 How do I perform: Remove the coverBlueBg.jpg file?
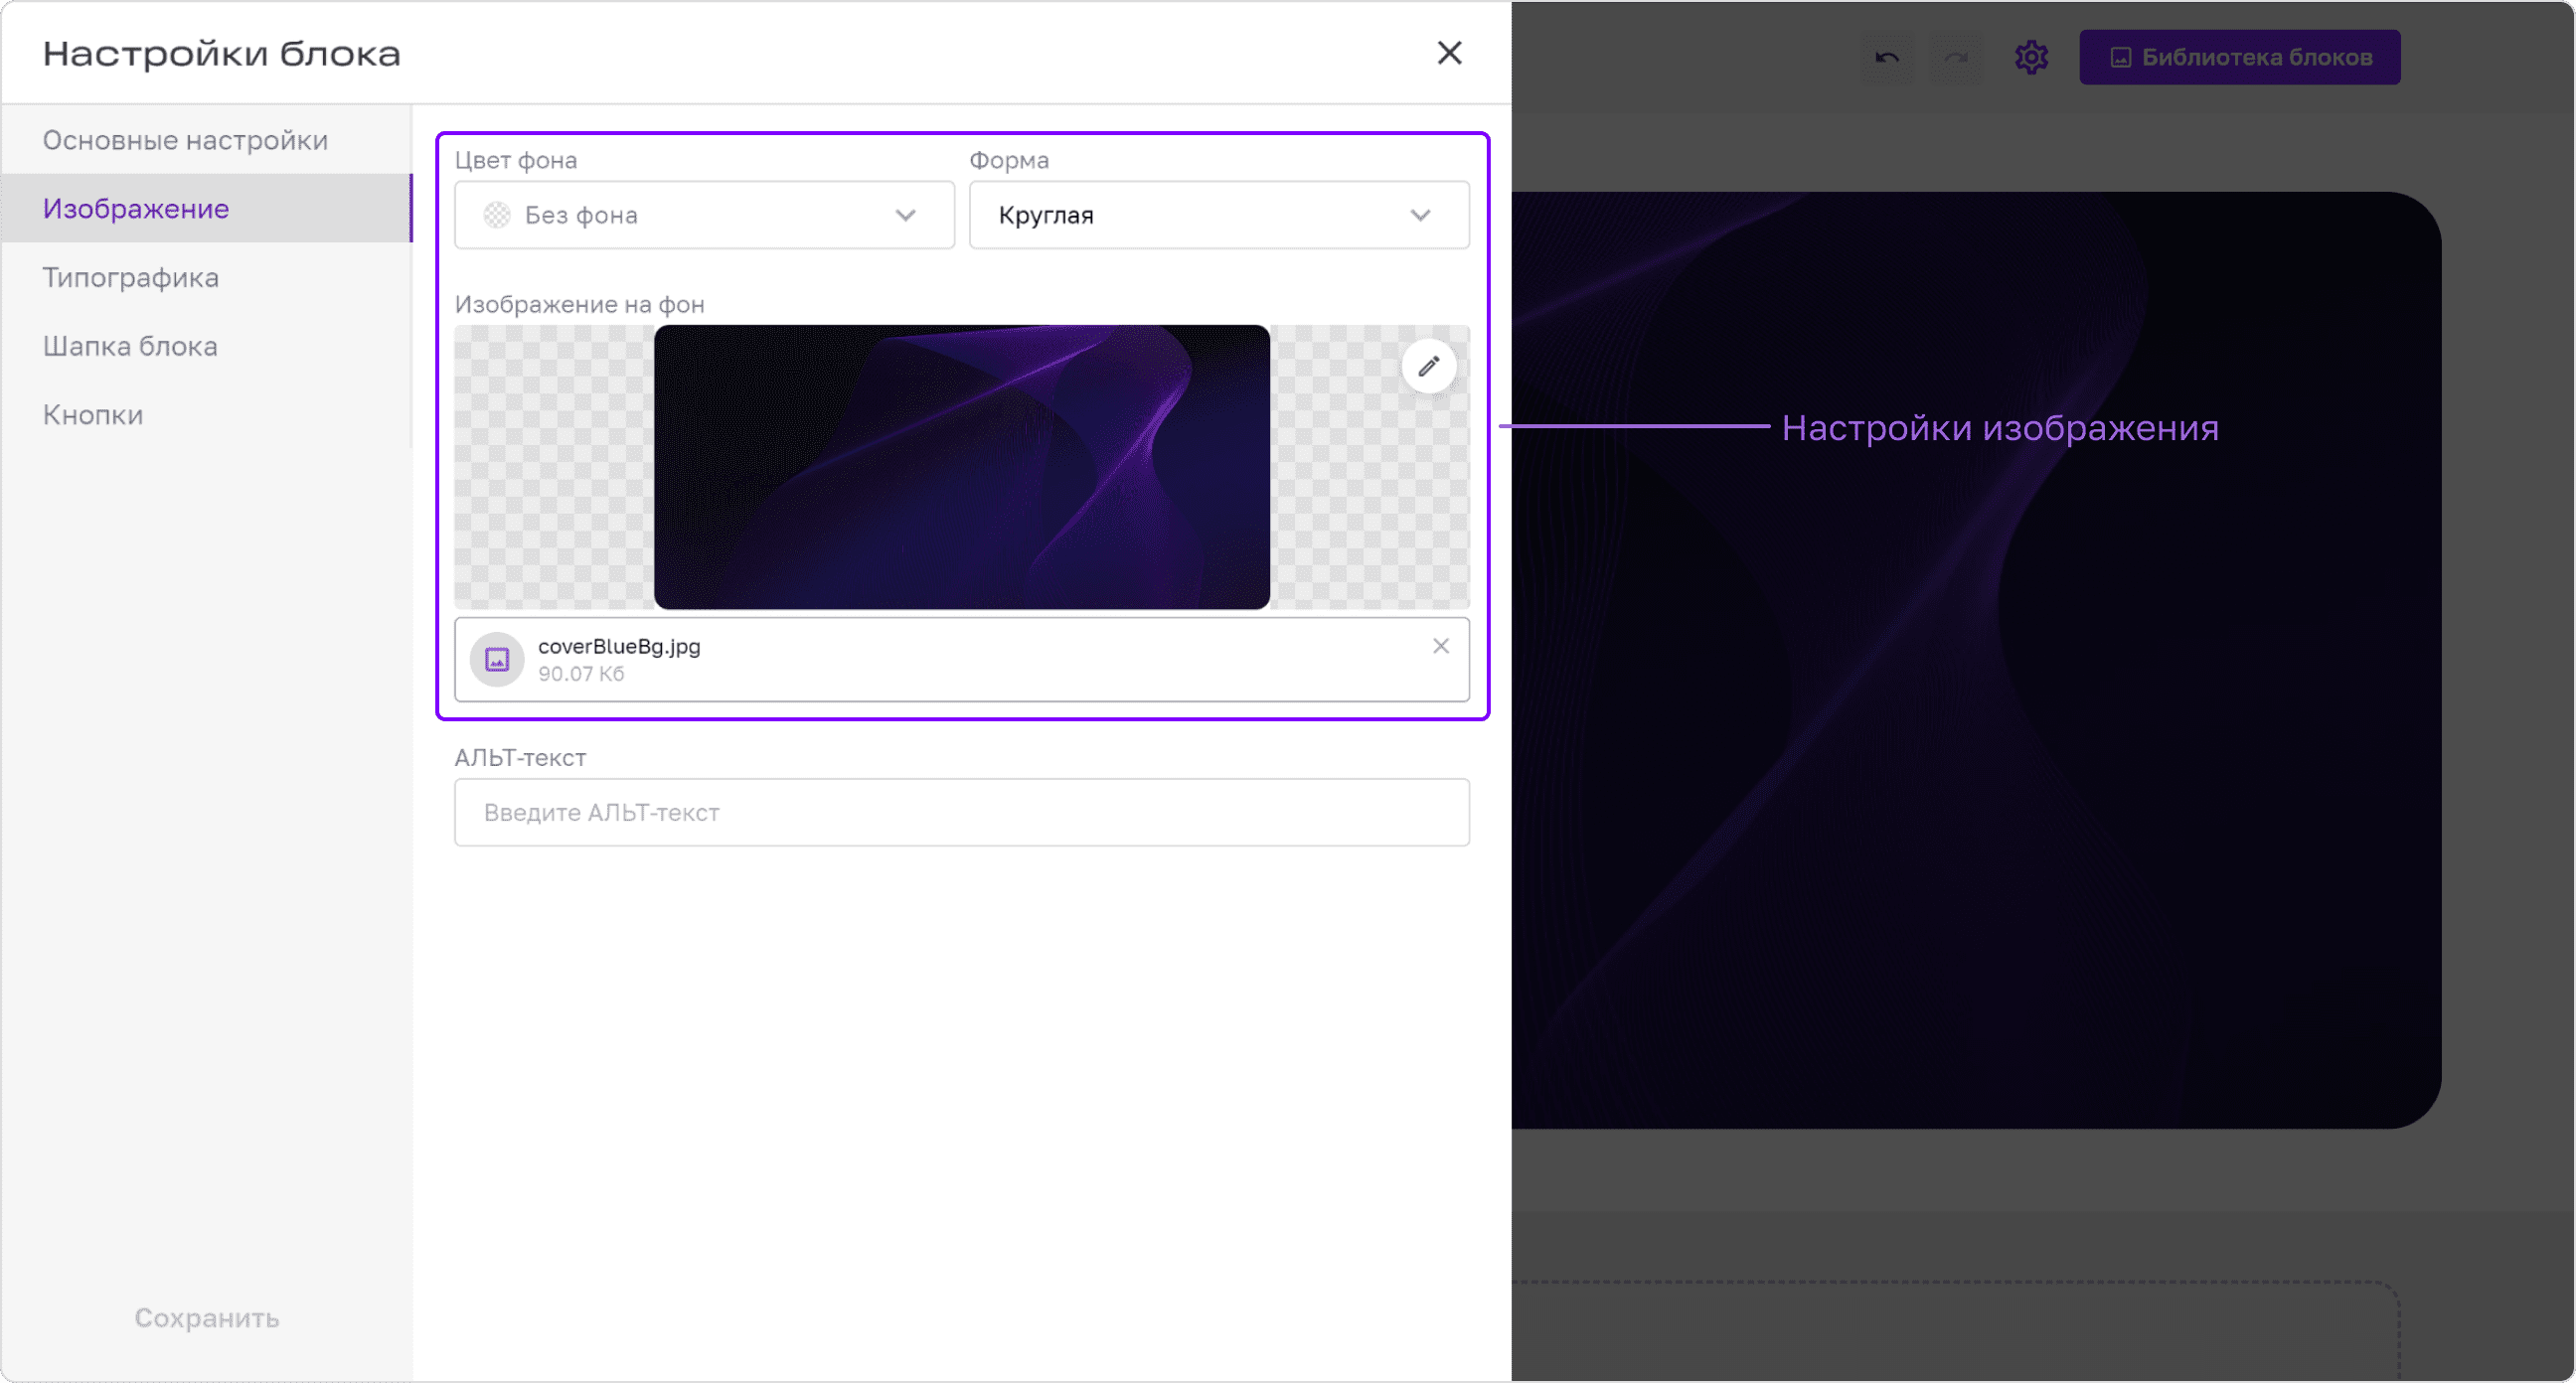1440,646
